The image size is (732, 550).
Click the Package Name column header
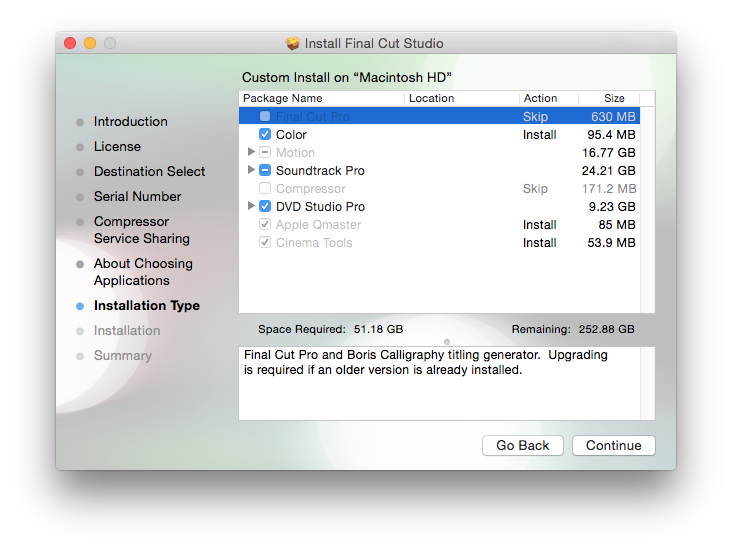click(x=322, y=98)
